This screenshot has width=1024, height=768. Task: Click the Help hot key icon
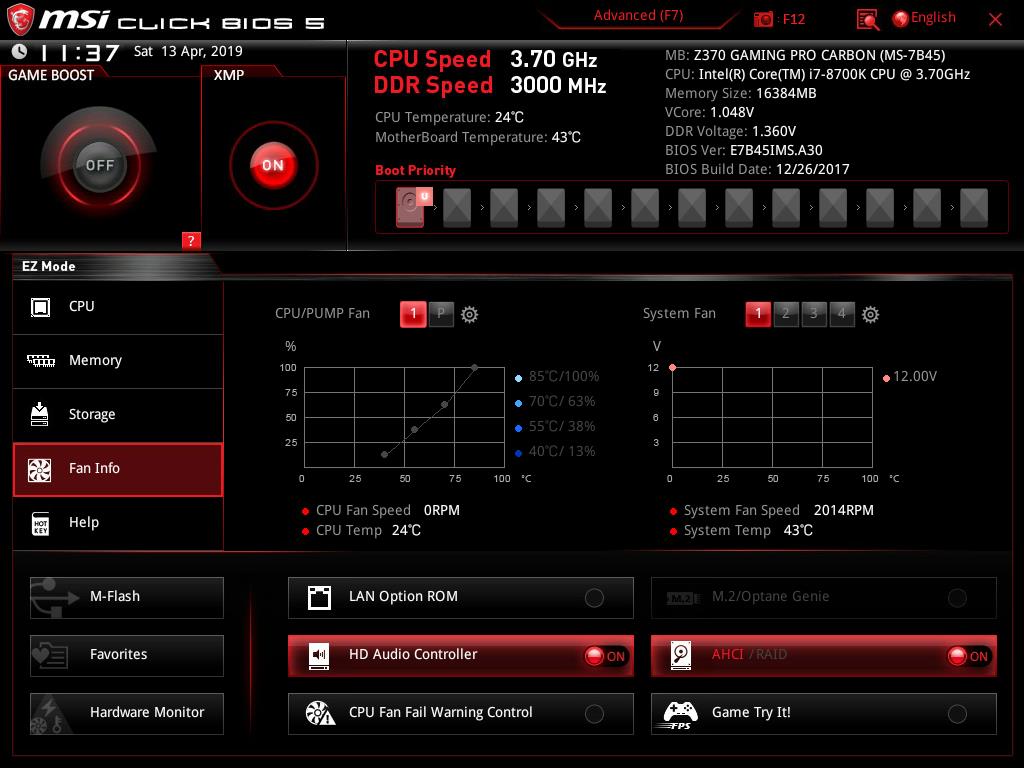coord(40,524)
